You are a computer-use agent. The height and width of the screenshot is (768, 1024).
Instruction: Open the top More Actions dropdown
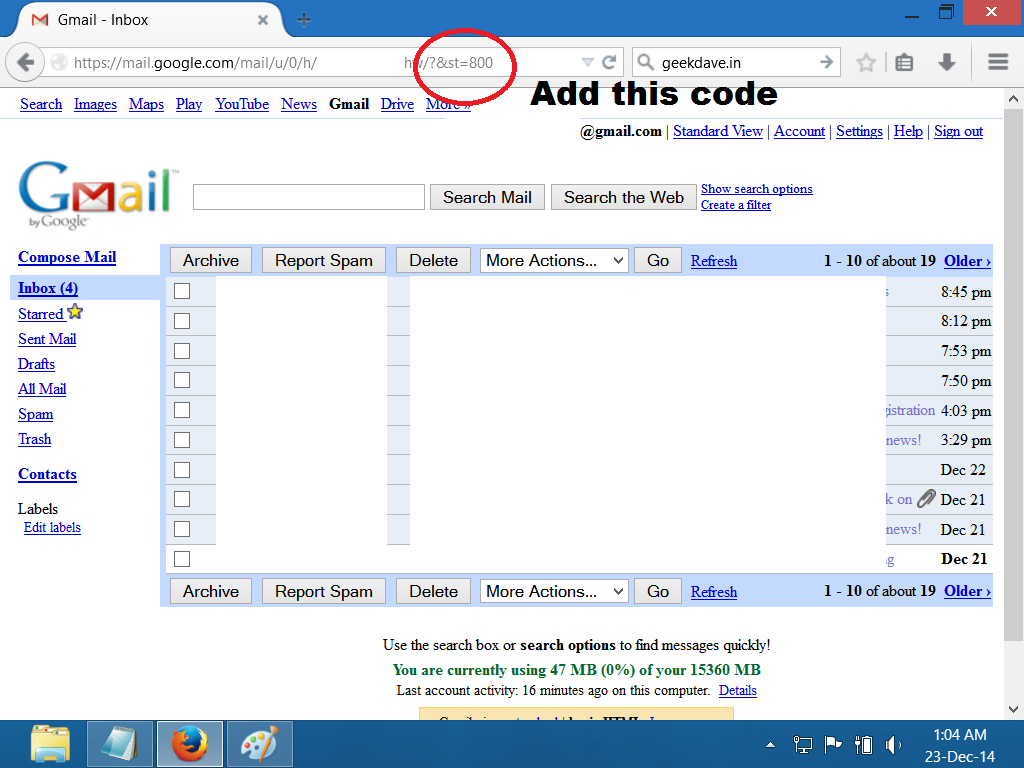click(x=554, y=261)
